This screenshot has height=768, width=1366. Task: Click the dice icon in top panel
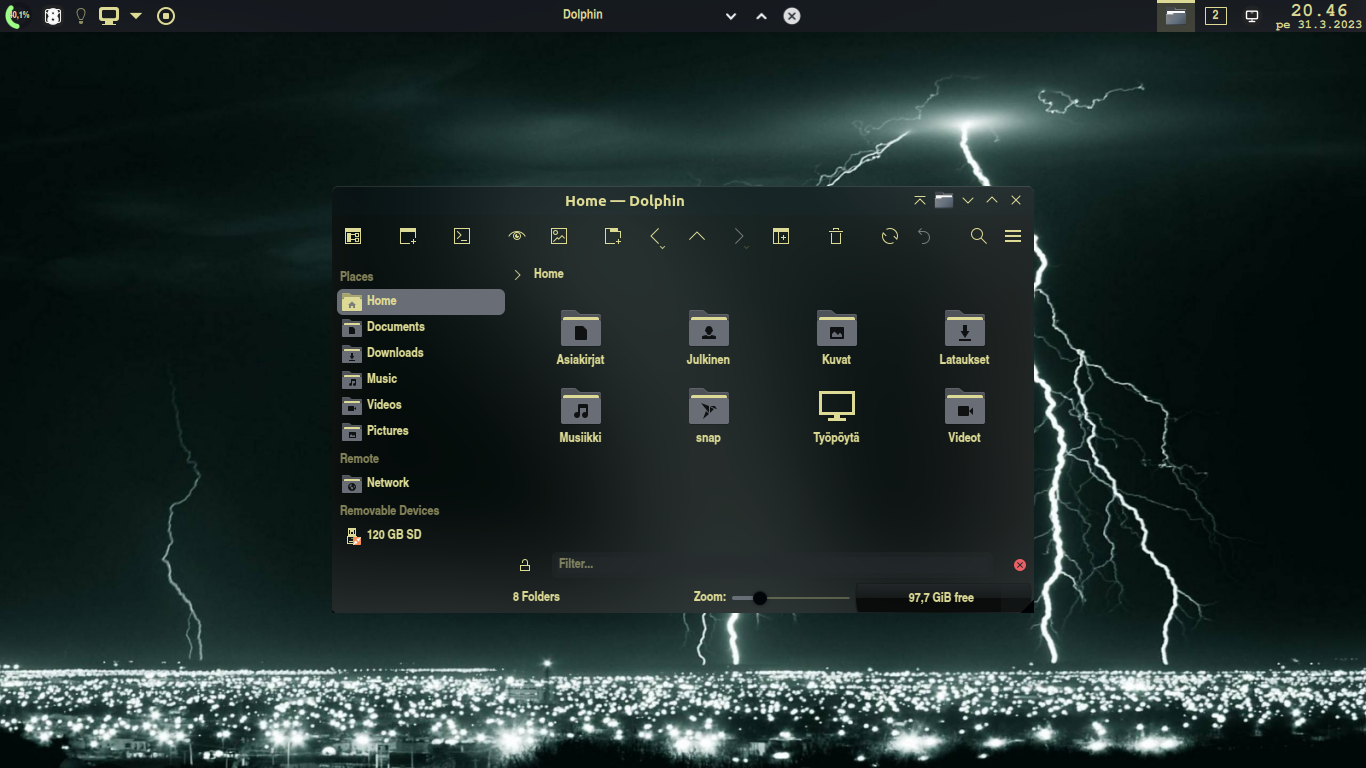click(53, 16)
